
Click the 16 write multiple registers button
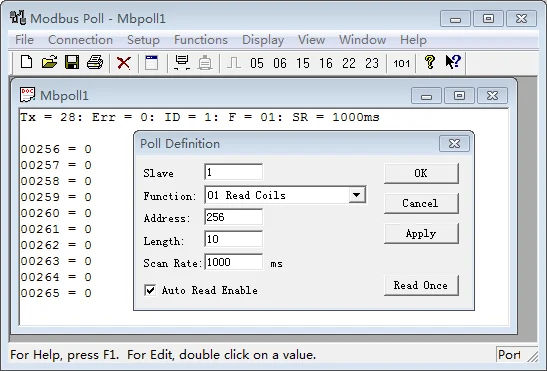326,63
